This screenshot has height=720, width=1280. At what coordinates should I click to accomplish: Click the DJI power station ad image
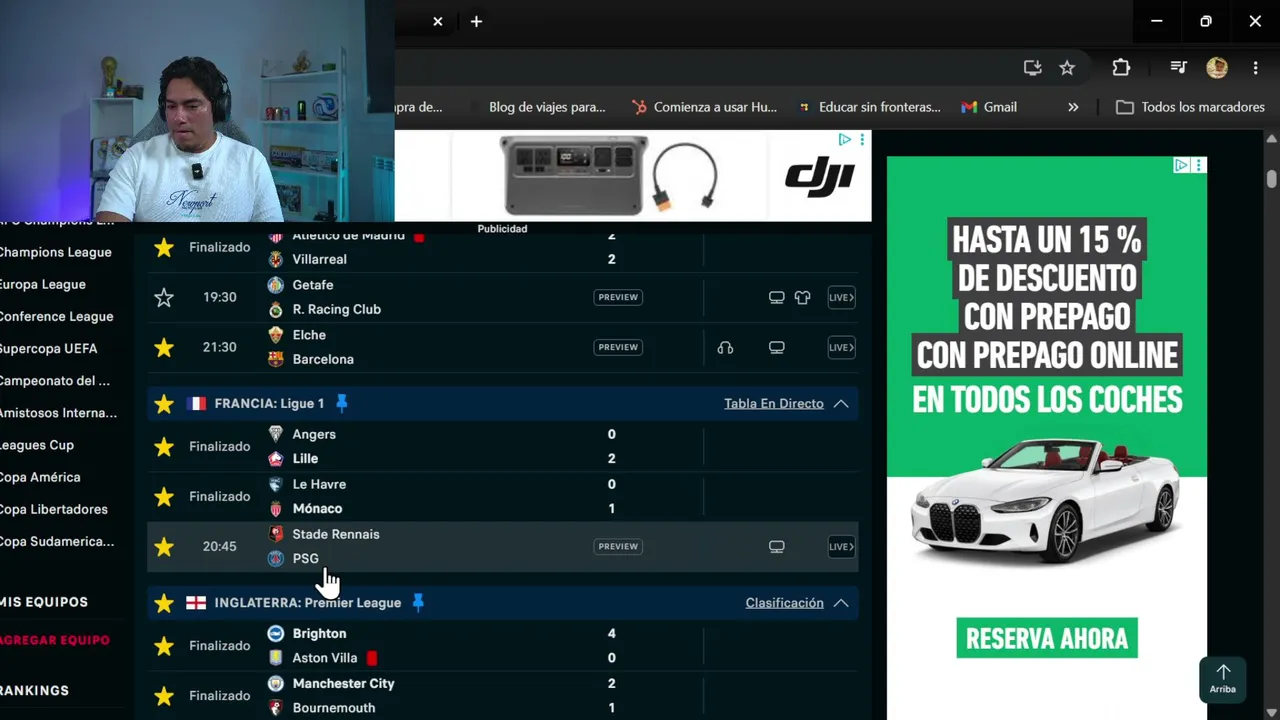tap(574, 175)
